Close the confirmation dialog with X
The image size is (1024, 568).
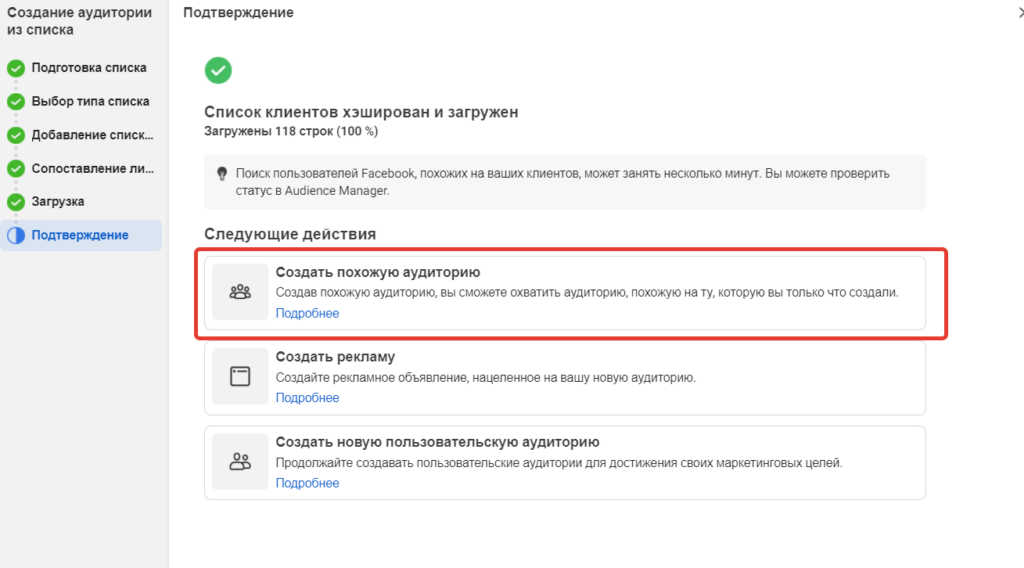point(1021,12)
